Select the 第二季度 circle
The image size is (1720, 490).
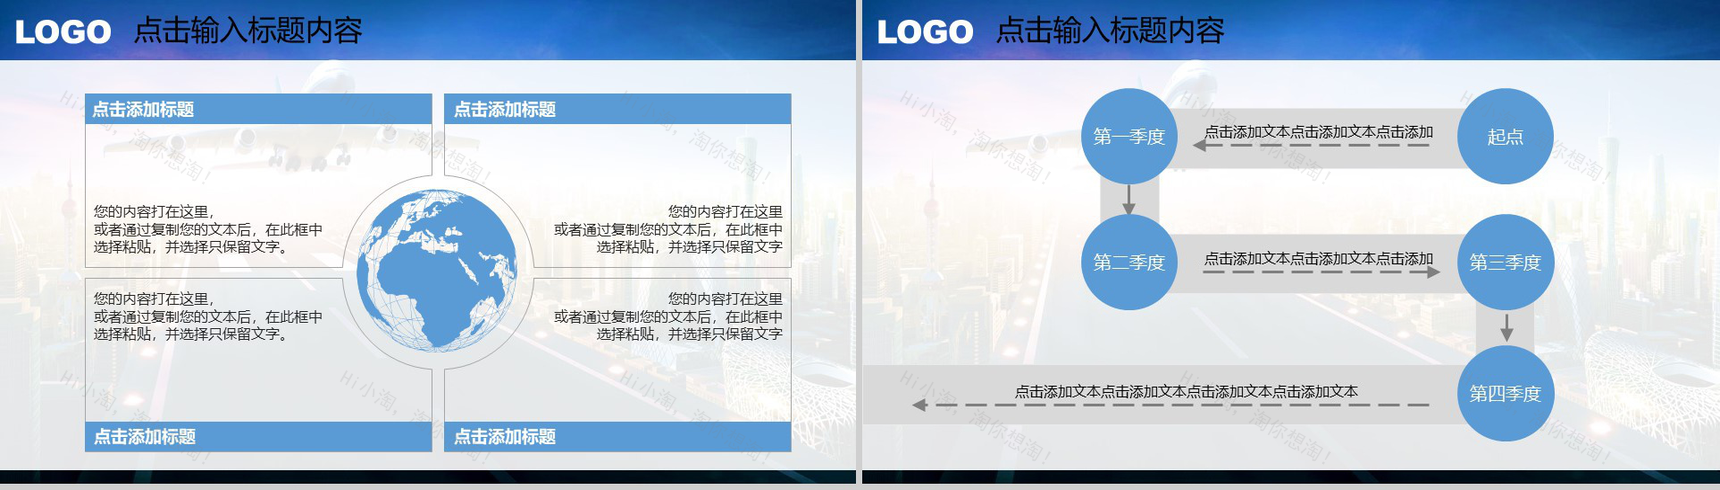[1129, 262]
